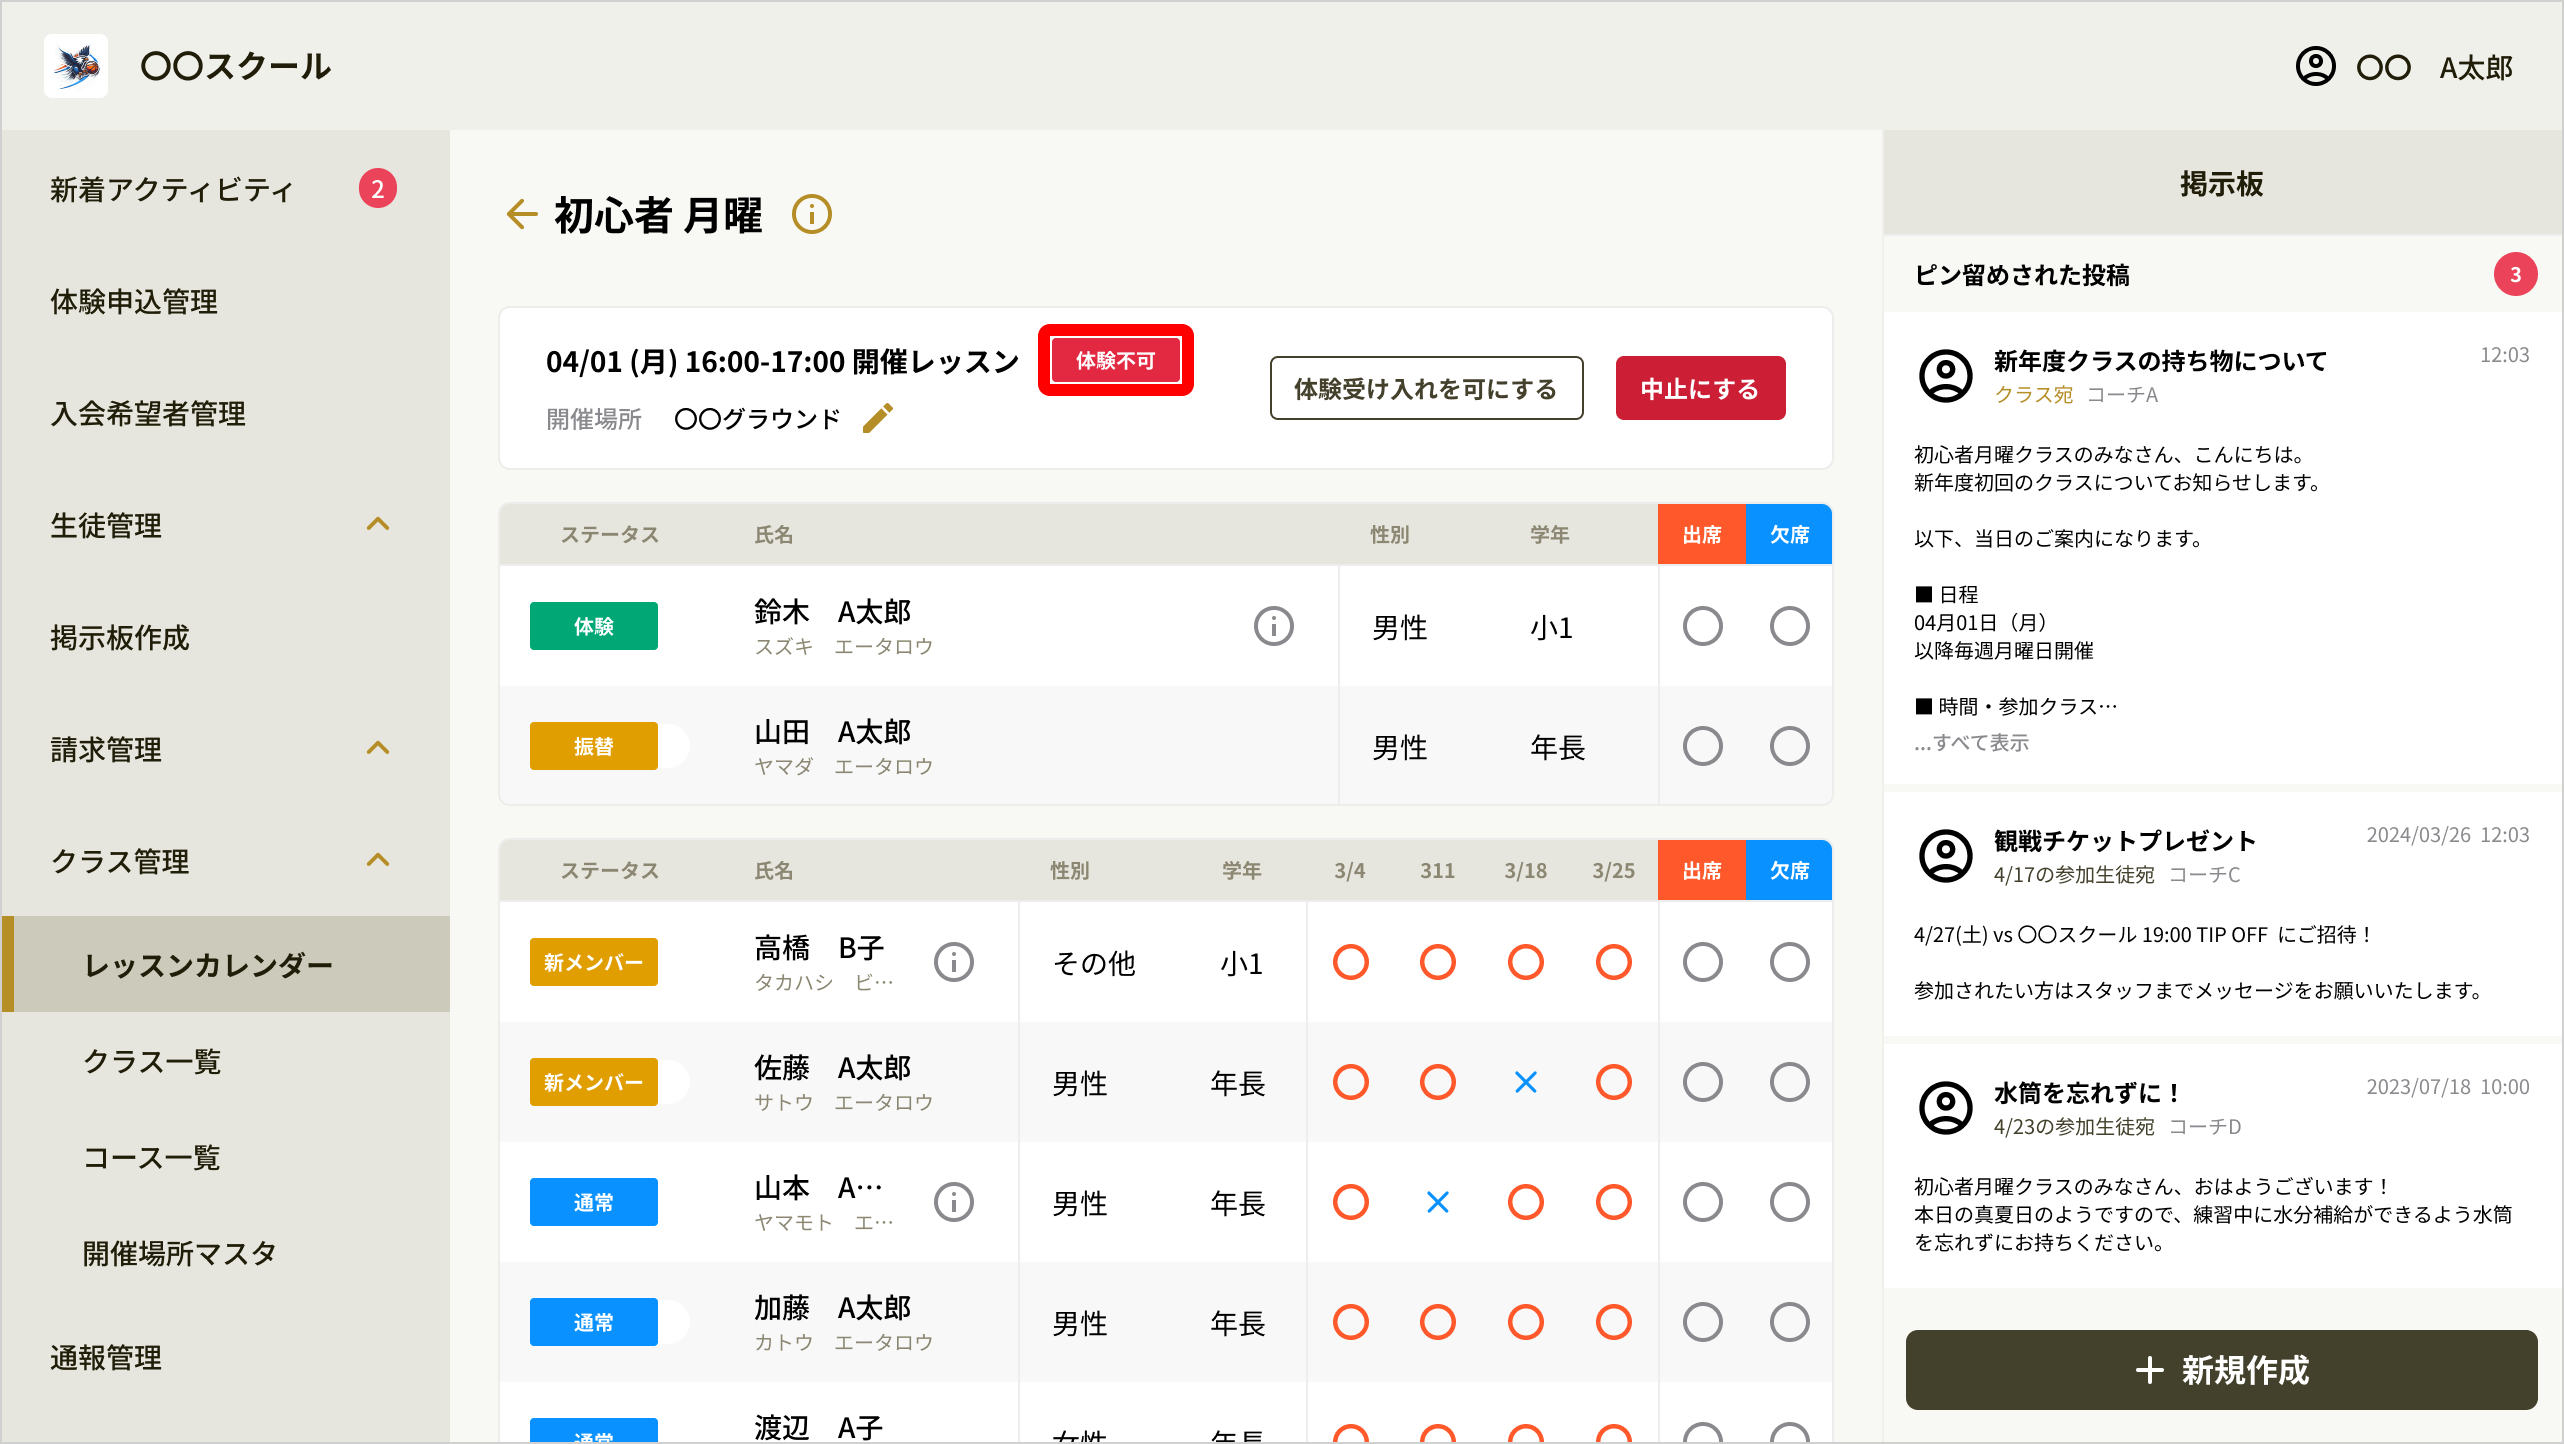Click the 3/25 date column header
This screenshot has height=1444, width=2564.
[1613, 871]
